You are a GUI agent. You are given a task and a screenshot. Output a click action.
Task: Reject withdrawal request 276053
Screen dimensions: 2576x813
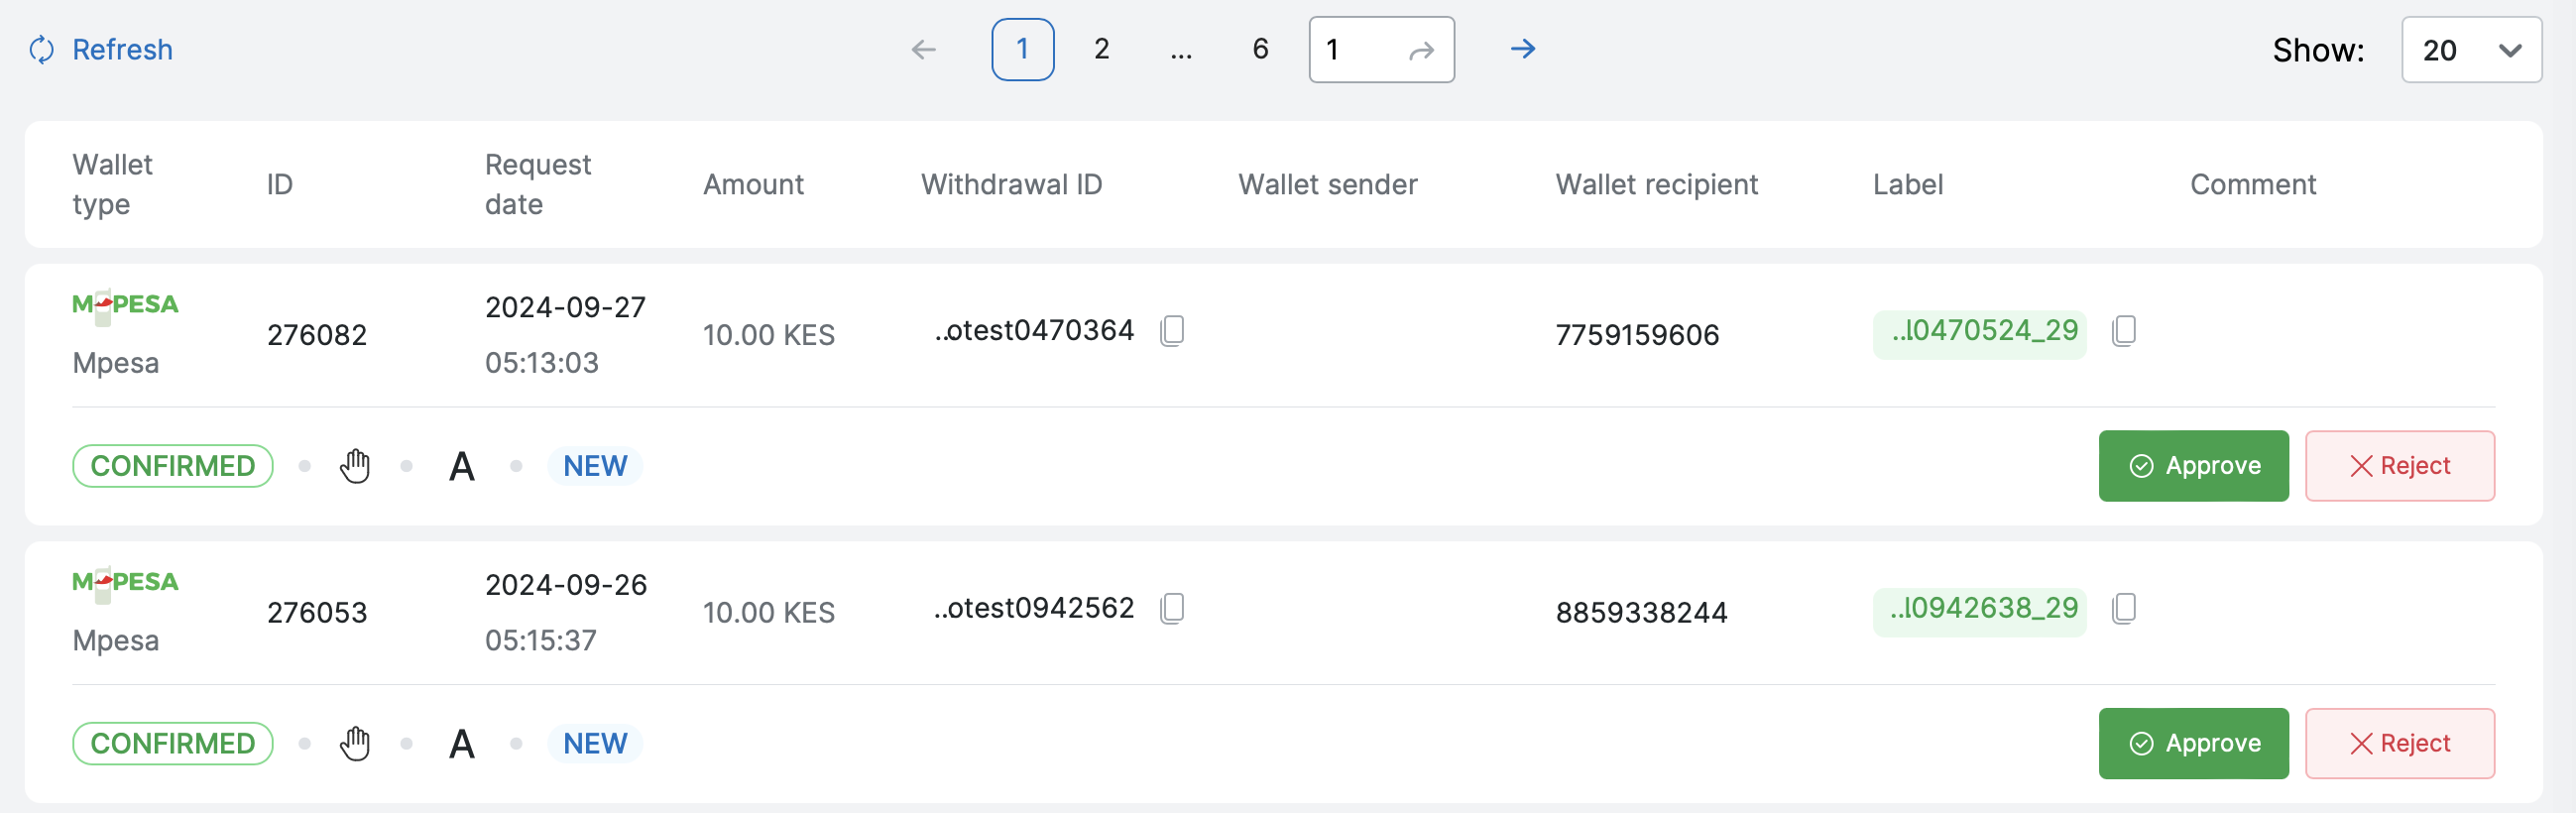click(x=2399, y=744)
